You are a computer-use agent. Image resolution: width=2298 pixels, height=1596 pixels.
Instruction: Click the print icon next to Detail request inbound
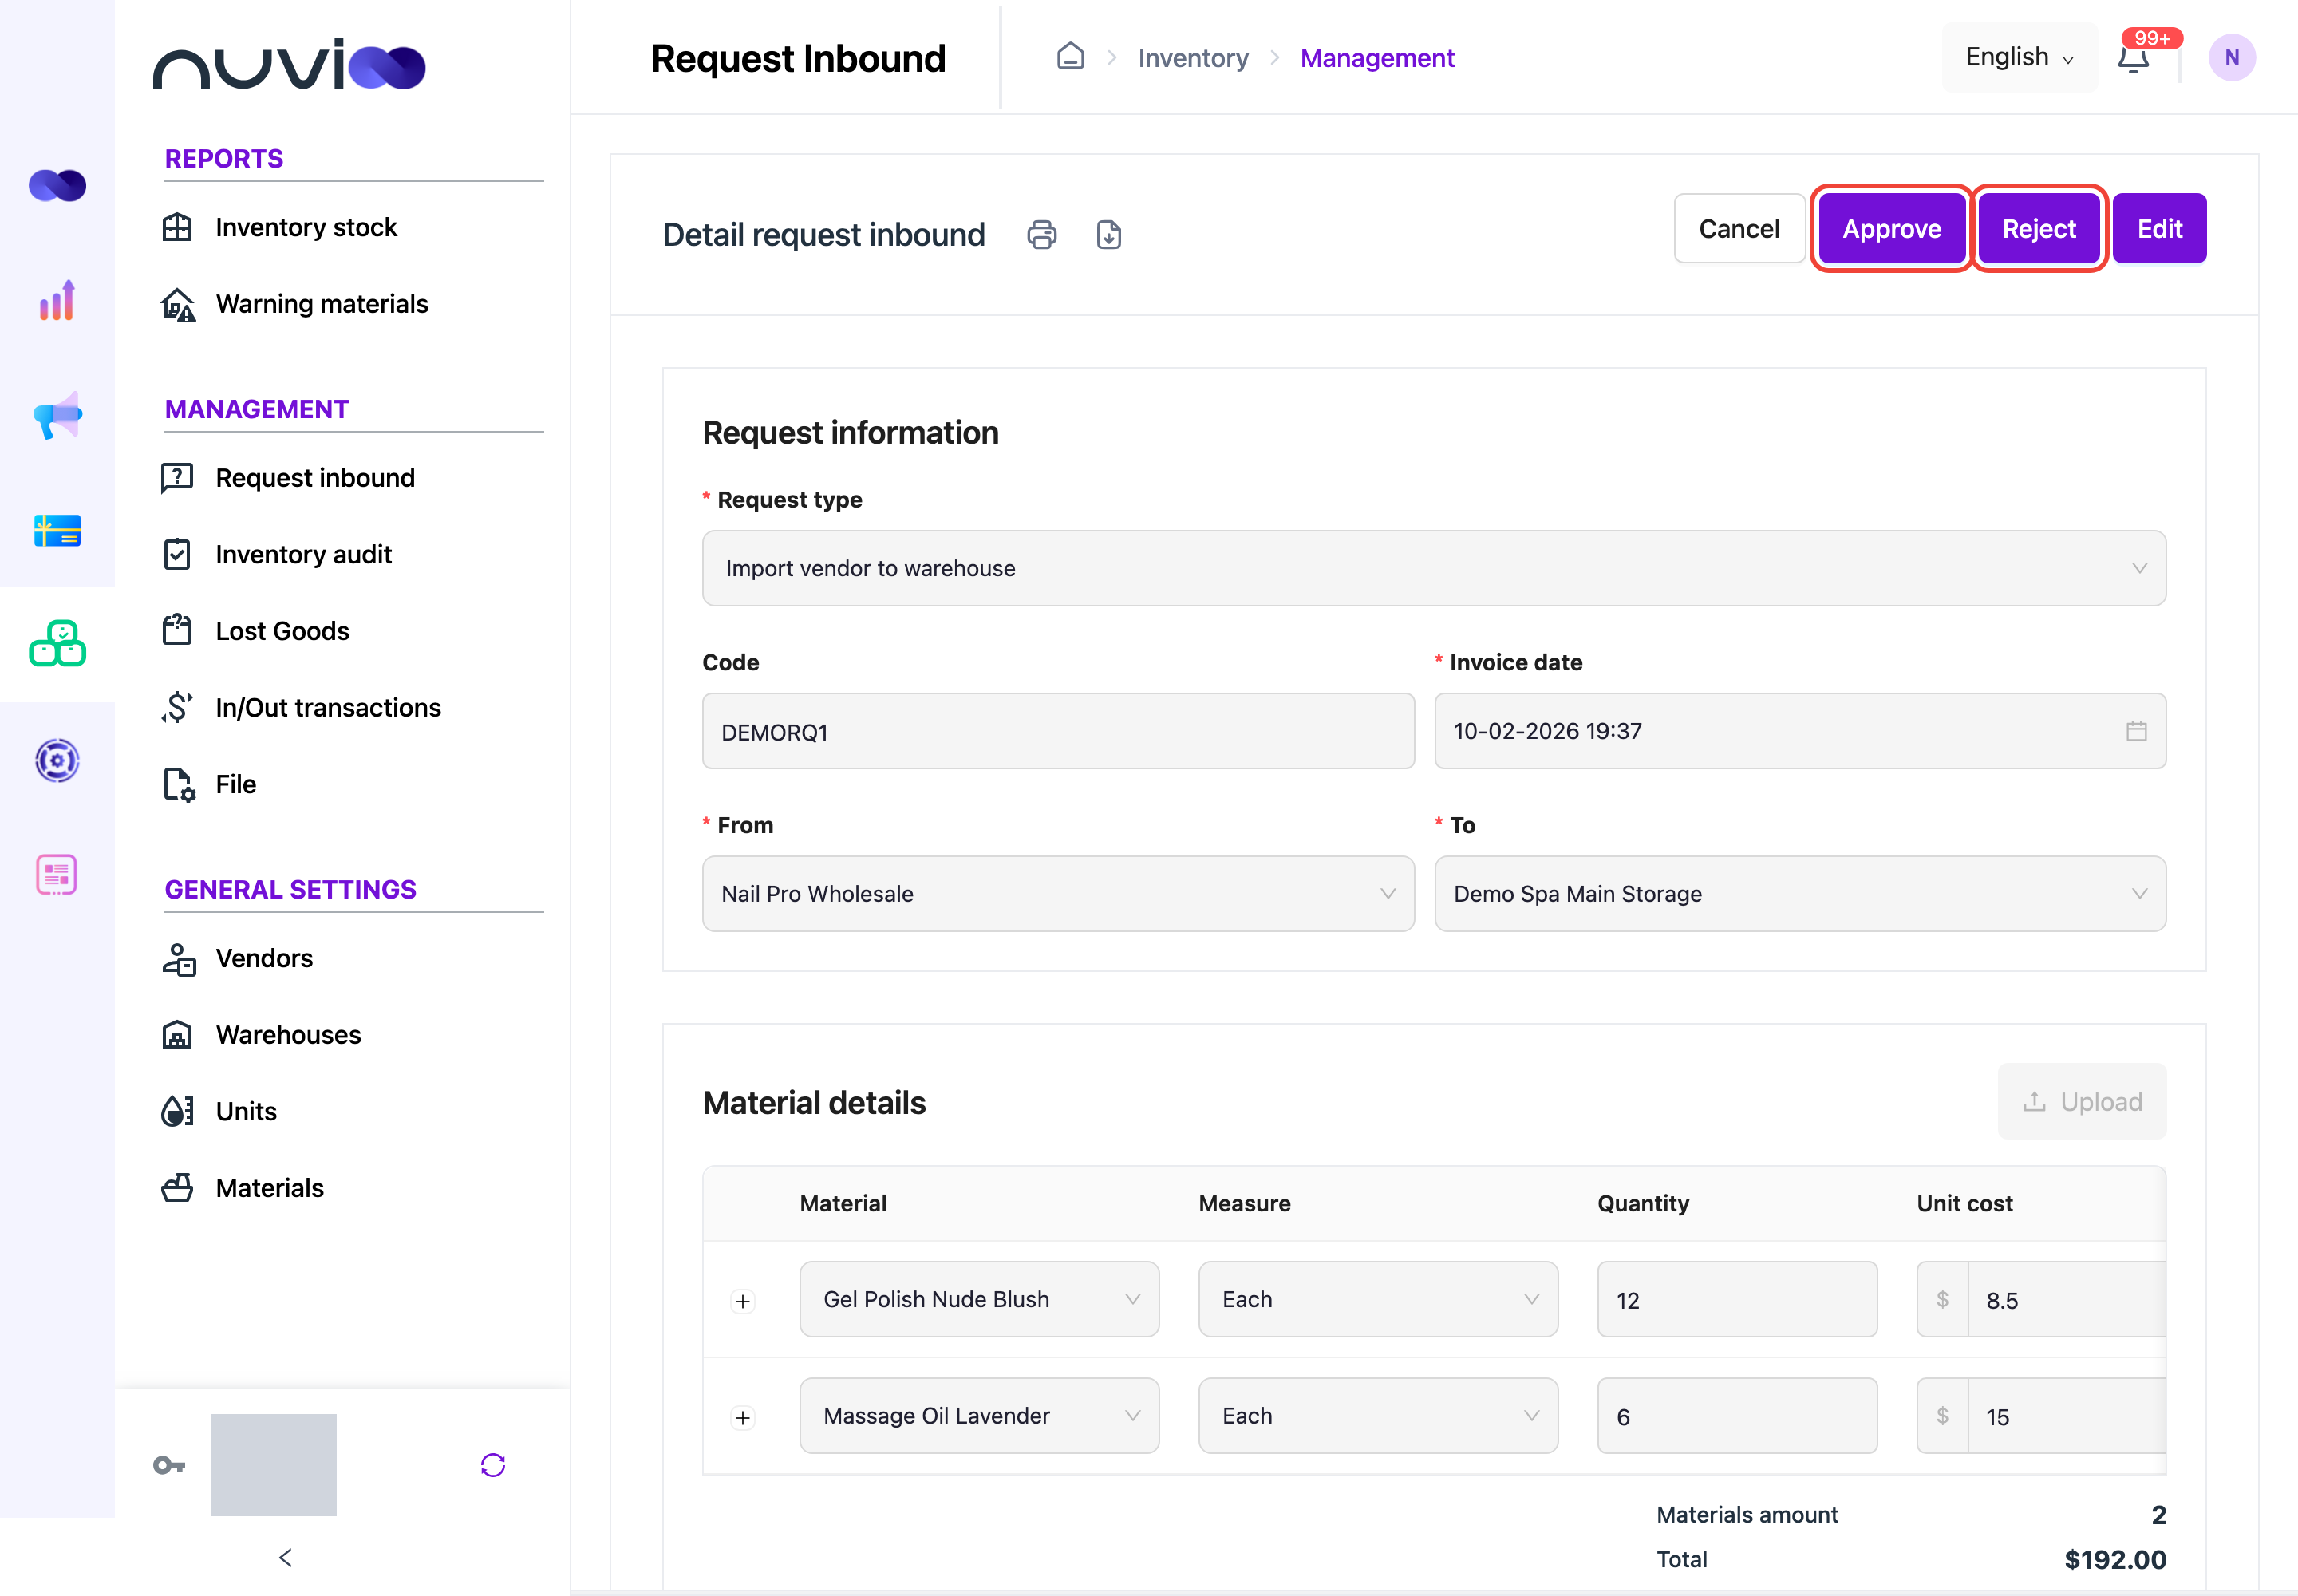[x=1041, y=235]
